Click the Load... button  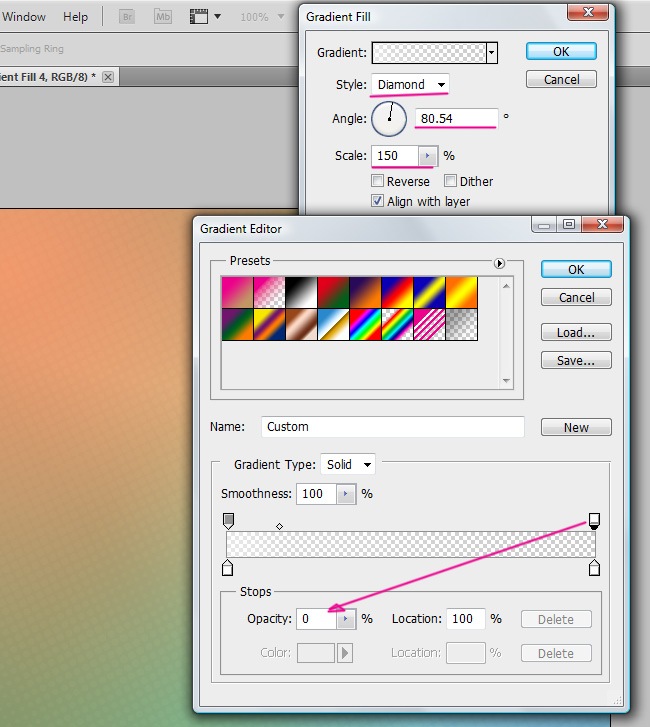(x=576, y=333)
